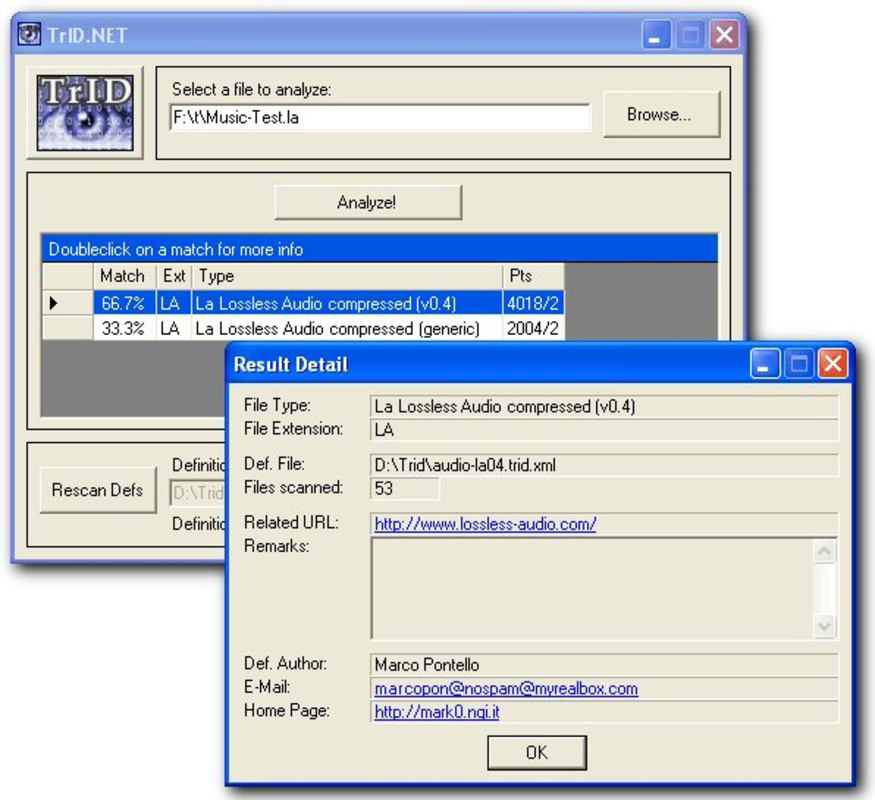Select the 66.7% match cell
Screen dimensions: 875x800
pos(124,303)
